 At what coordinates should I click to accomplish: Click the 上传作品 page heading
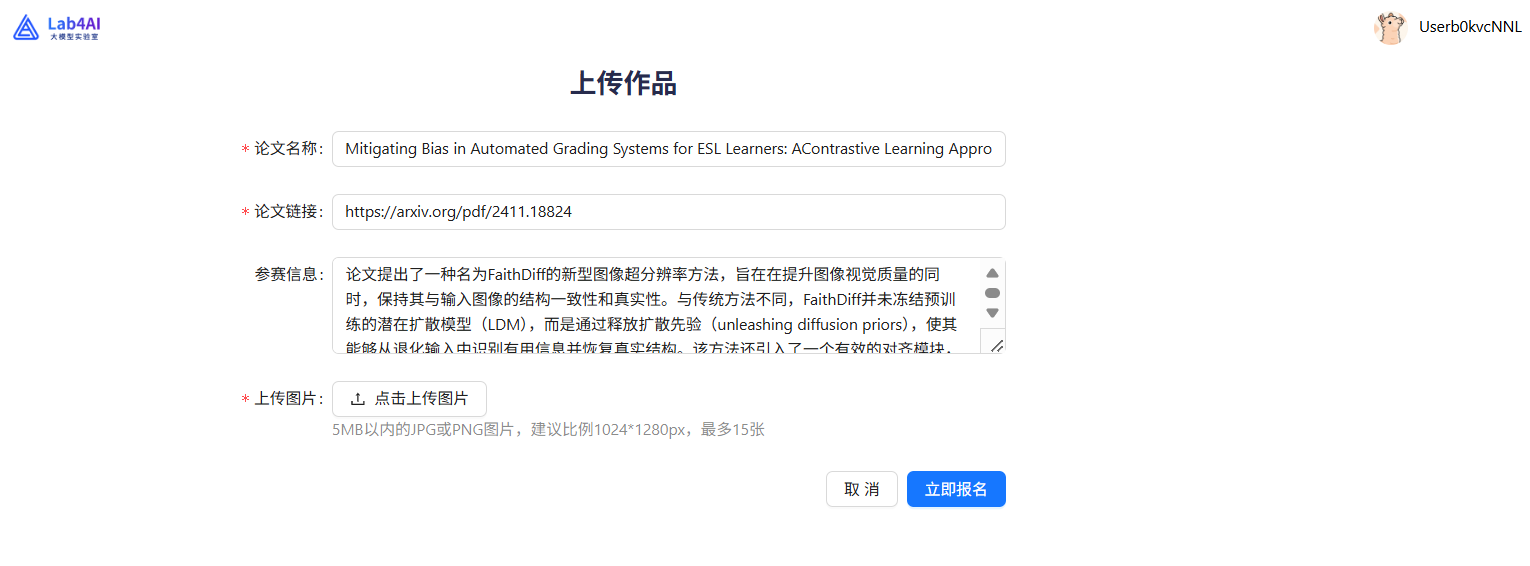point(623,84)
